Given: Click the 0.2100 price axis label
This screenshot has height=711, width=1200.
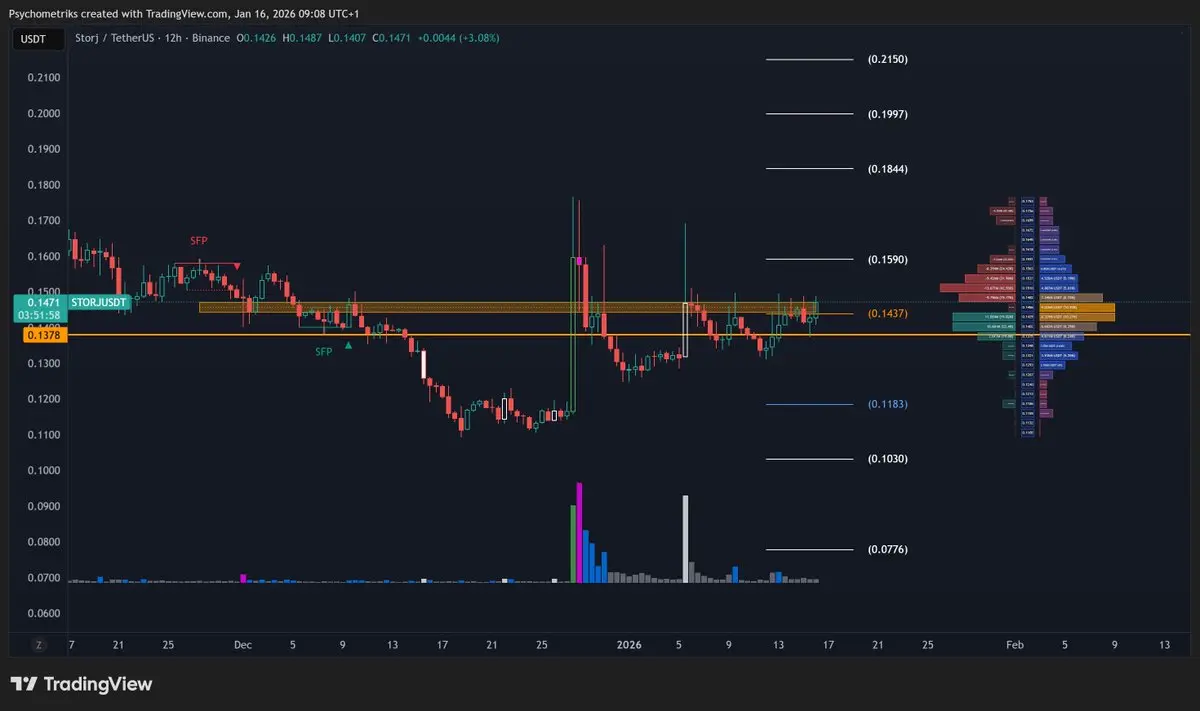Looking at the screenshot, I should 44,78.
